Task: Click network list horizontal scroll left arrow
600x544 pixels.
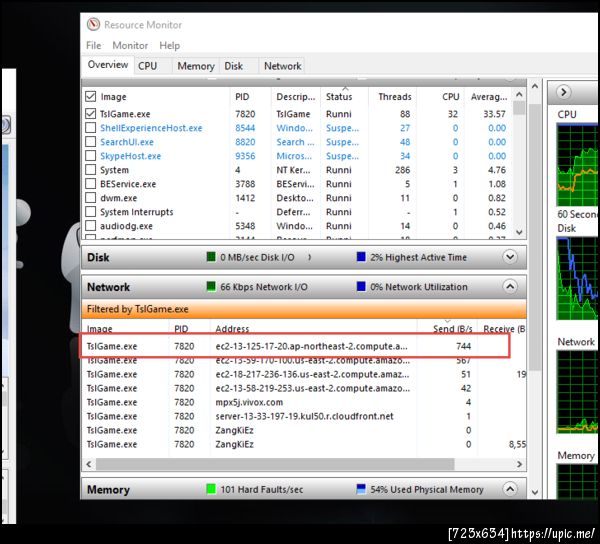Action: (x=89, y=464)
